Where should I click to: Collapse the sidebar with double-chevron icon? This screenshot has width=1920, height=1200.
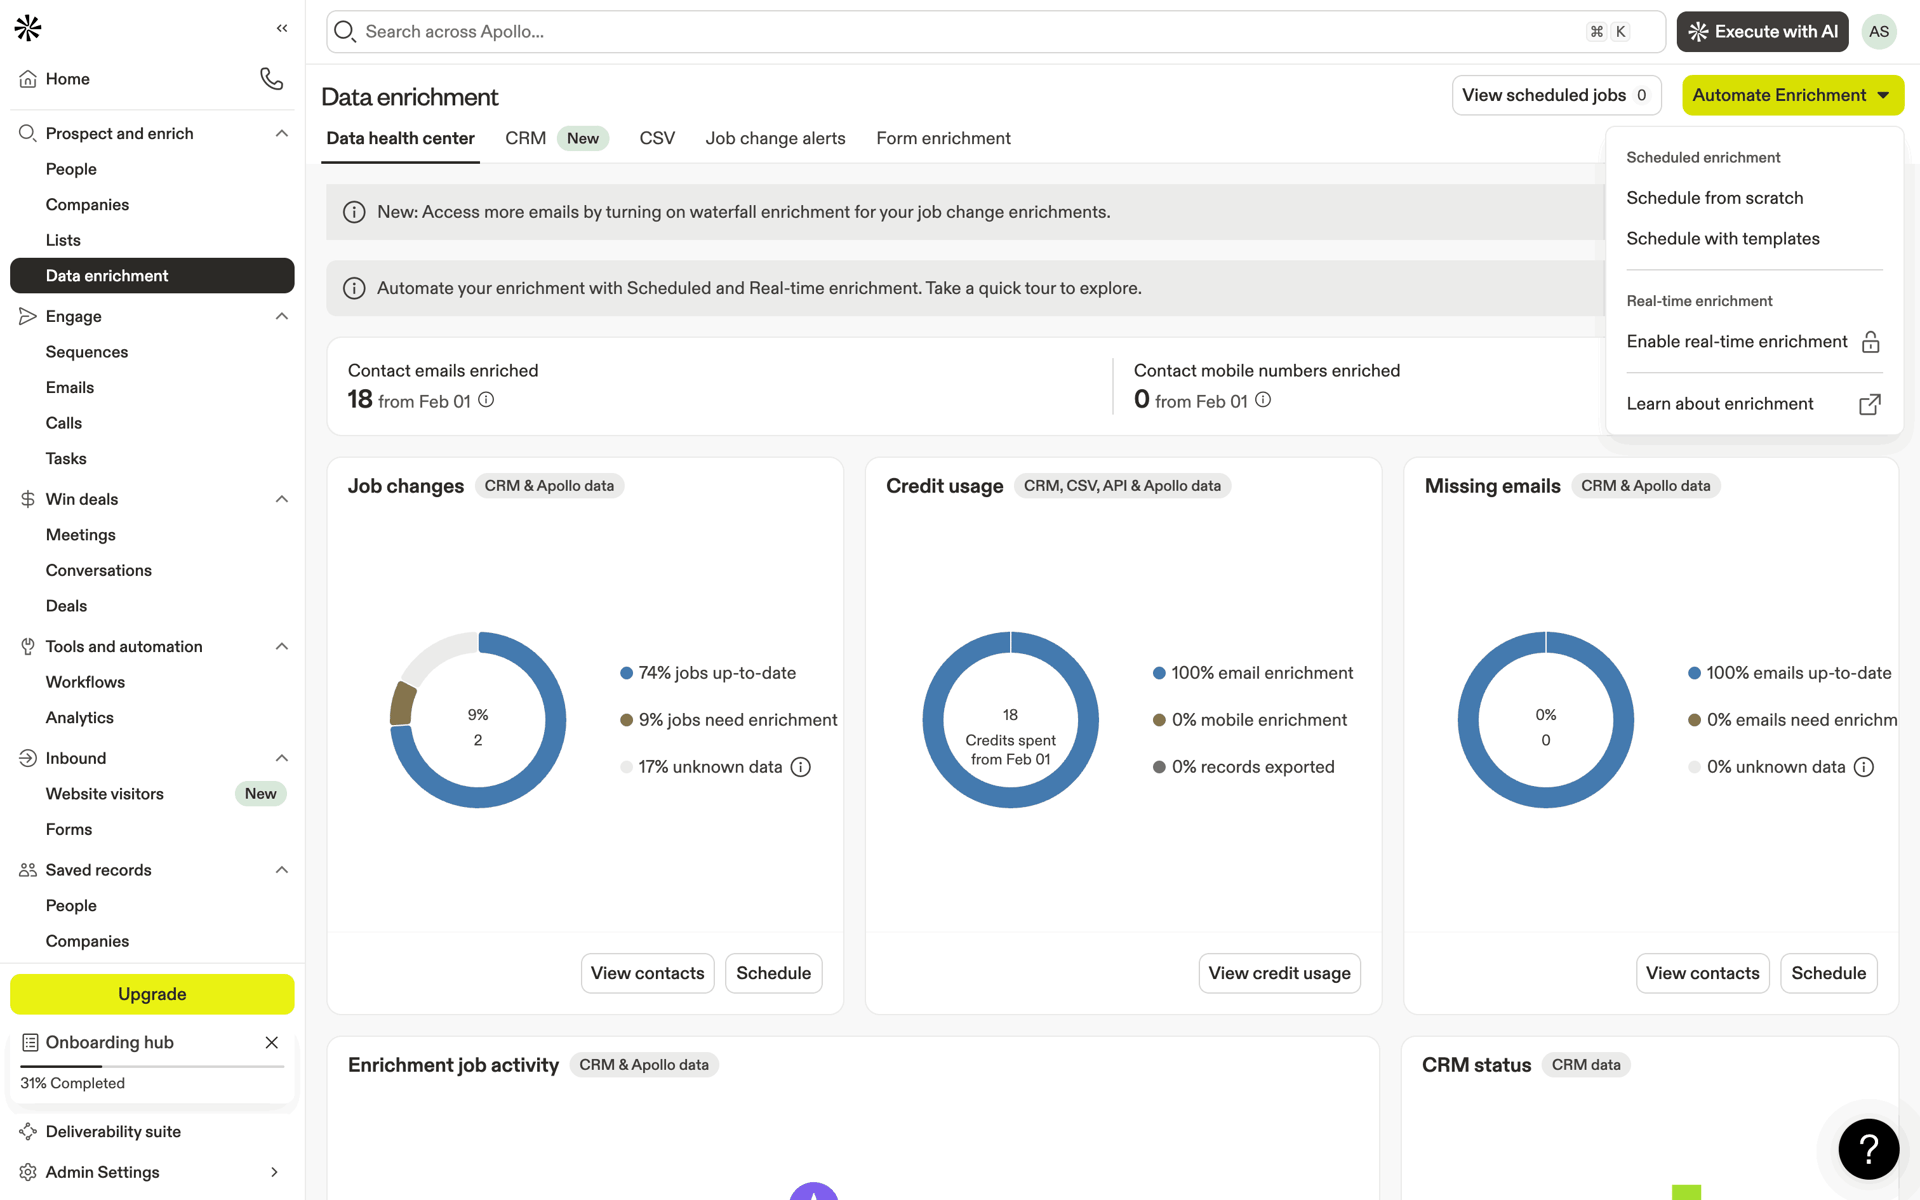[282, 28]
